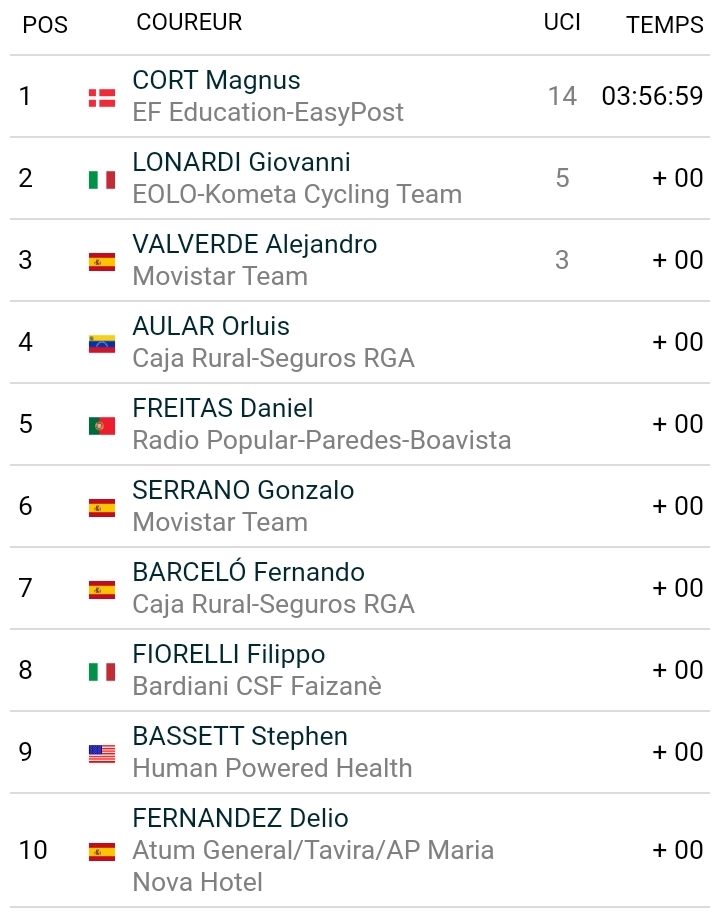
Task: Select the Radio Popular-Paredes-Boavista team
Action: tap(321, 440)
